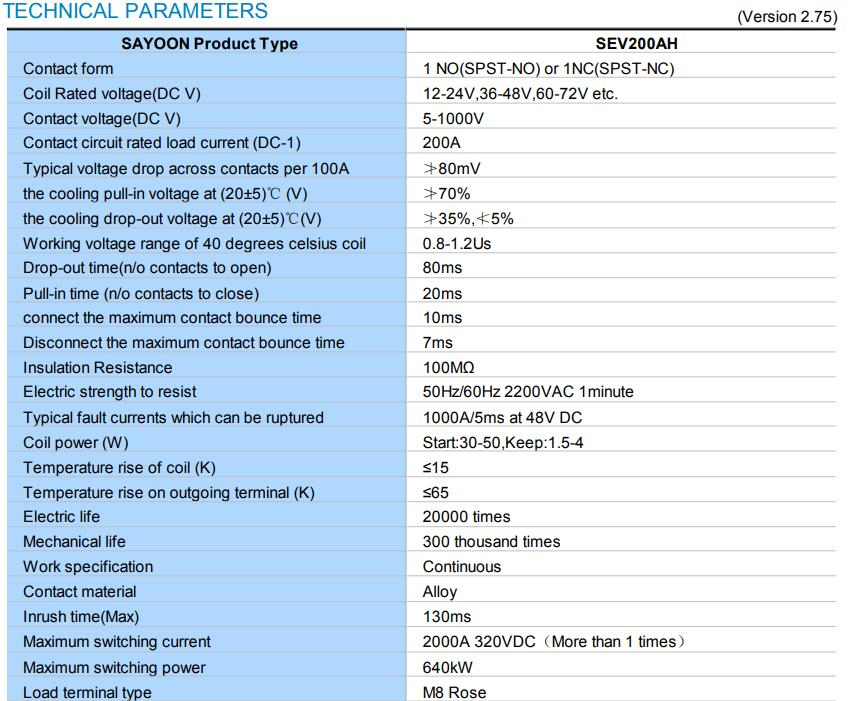Viewport: 853px width, 701px height.
Task: Click the 'Work specification' label
Action: tap(88, 567)
